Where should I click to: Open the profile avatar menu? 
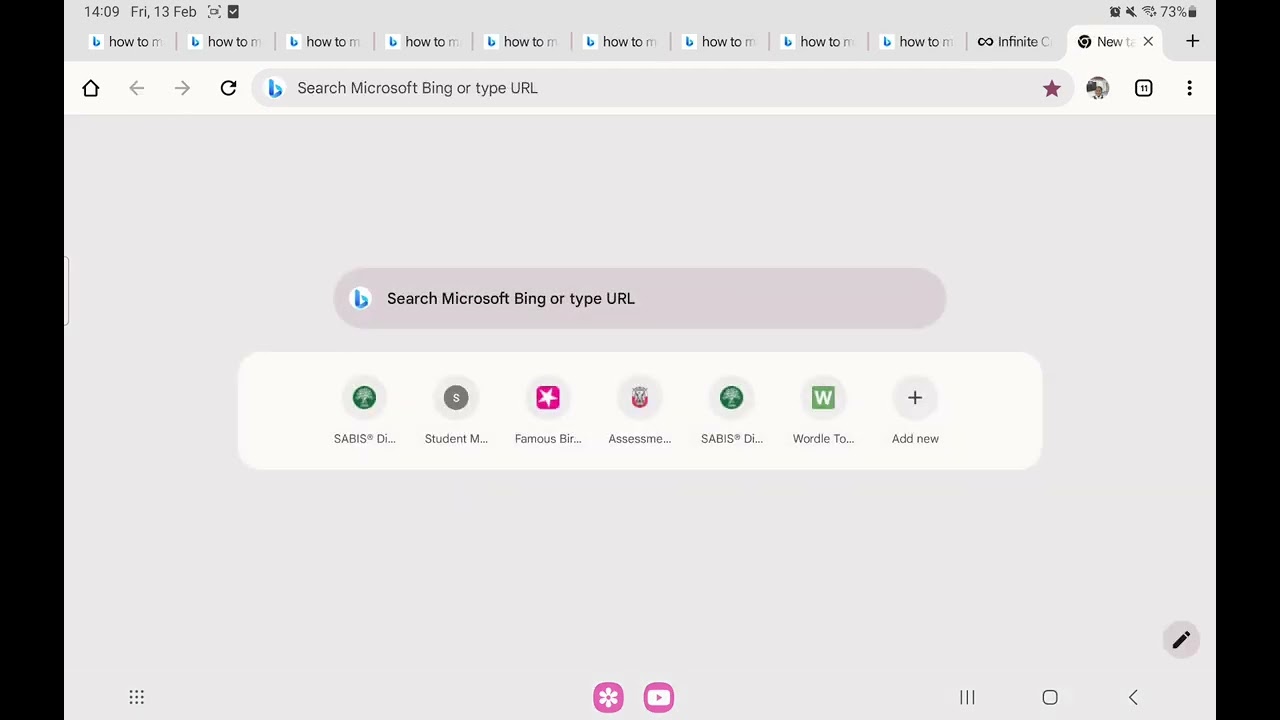[x=1097, y=88]
